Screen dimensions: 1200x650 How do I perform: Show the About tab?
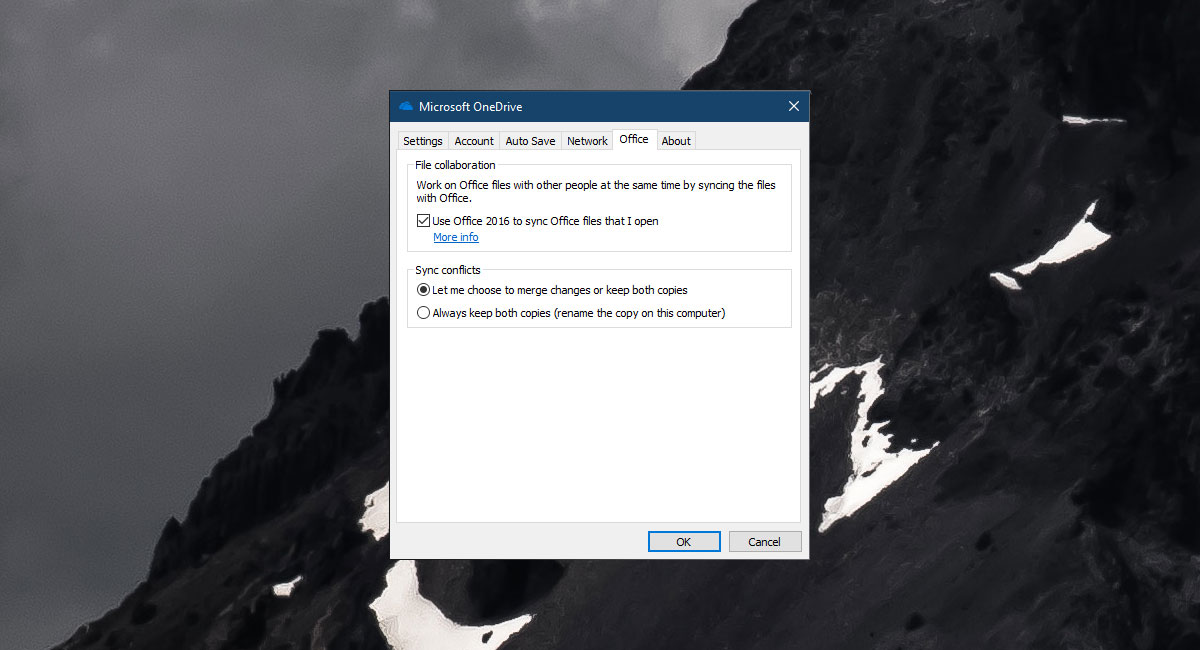click(x=676, y=141)
